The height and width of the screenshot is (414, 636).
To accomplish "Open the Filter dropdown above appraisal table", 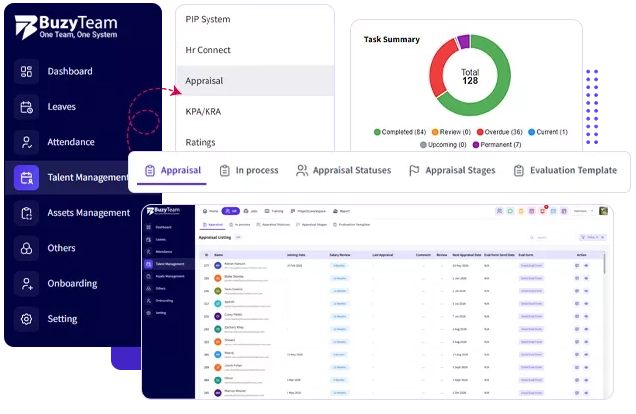I will click(x=592, y=237).
